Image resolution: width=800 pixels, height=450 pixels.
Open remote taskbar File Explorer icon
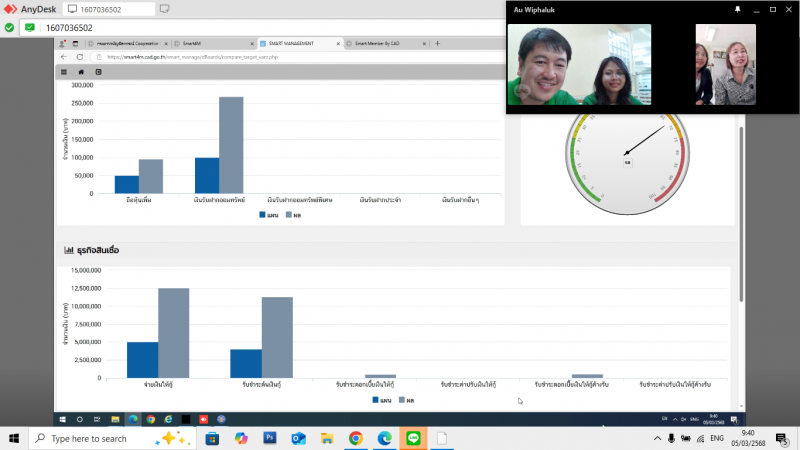115,419
